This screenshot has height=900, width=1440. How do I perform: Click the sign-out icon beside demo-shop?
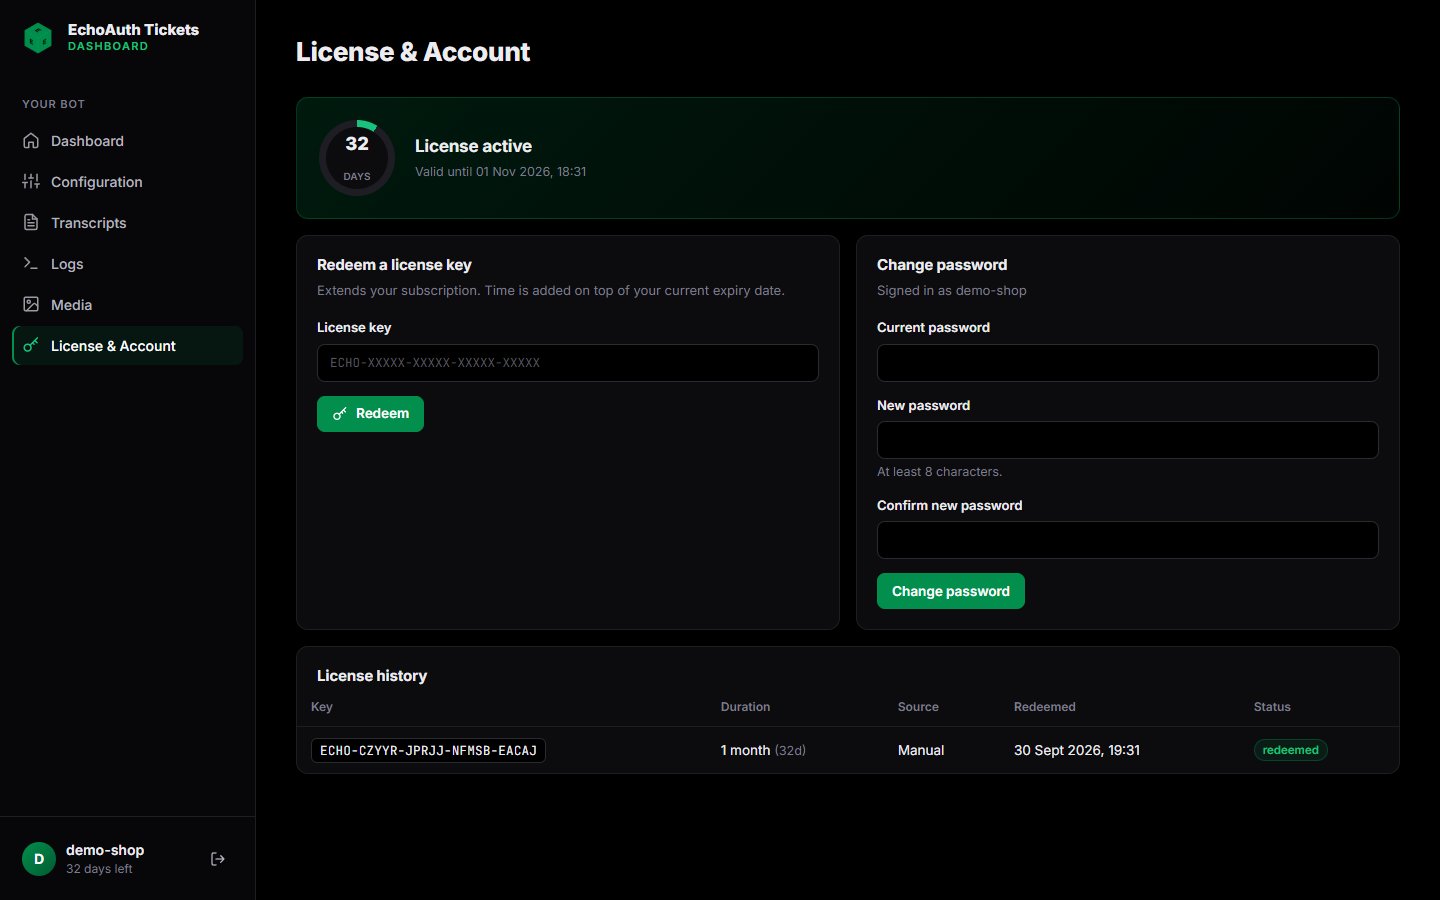[218, 859]
